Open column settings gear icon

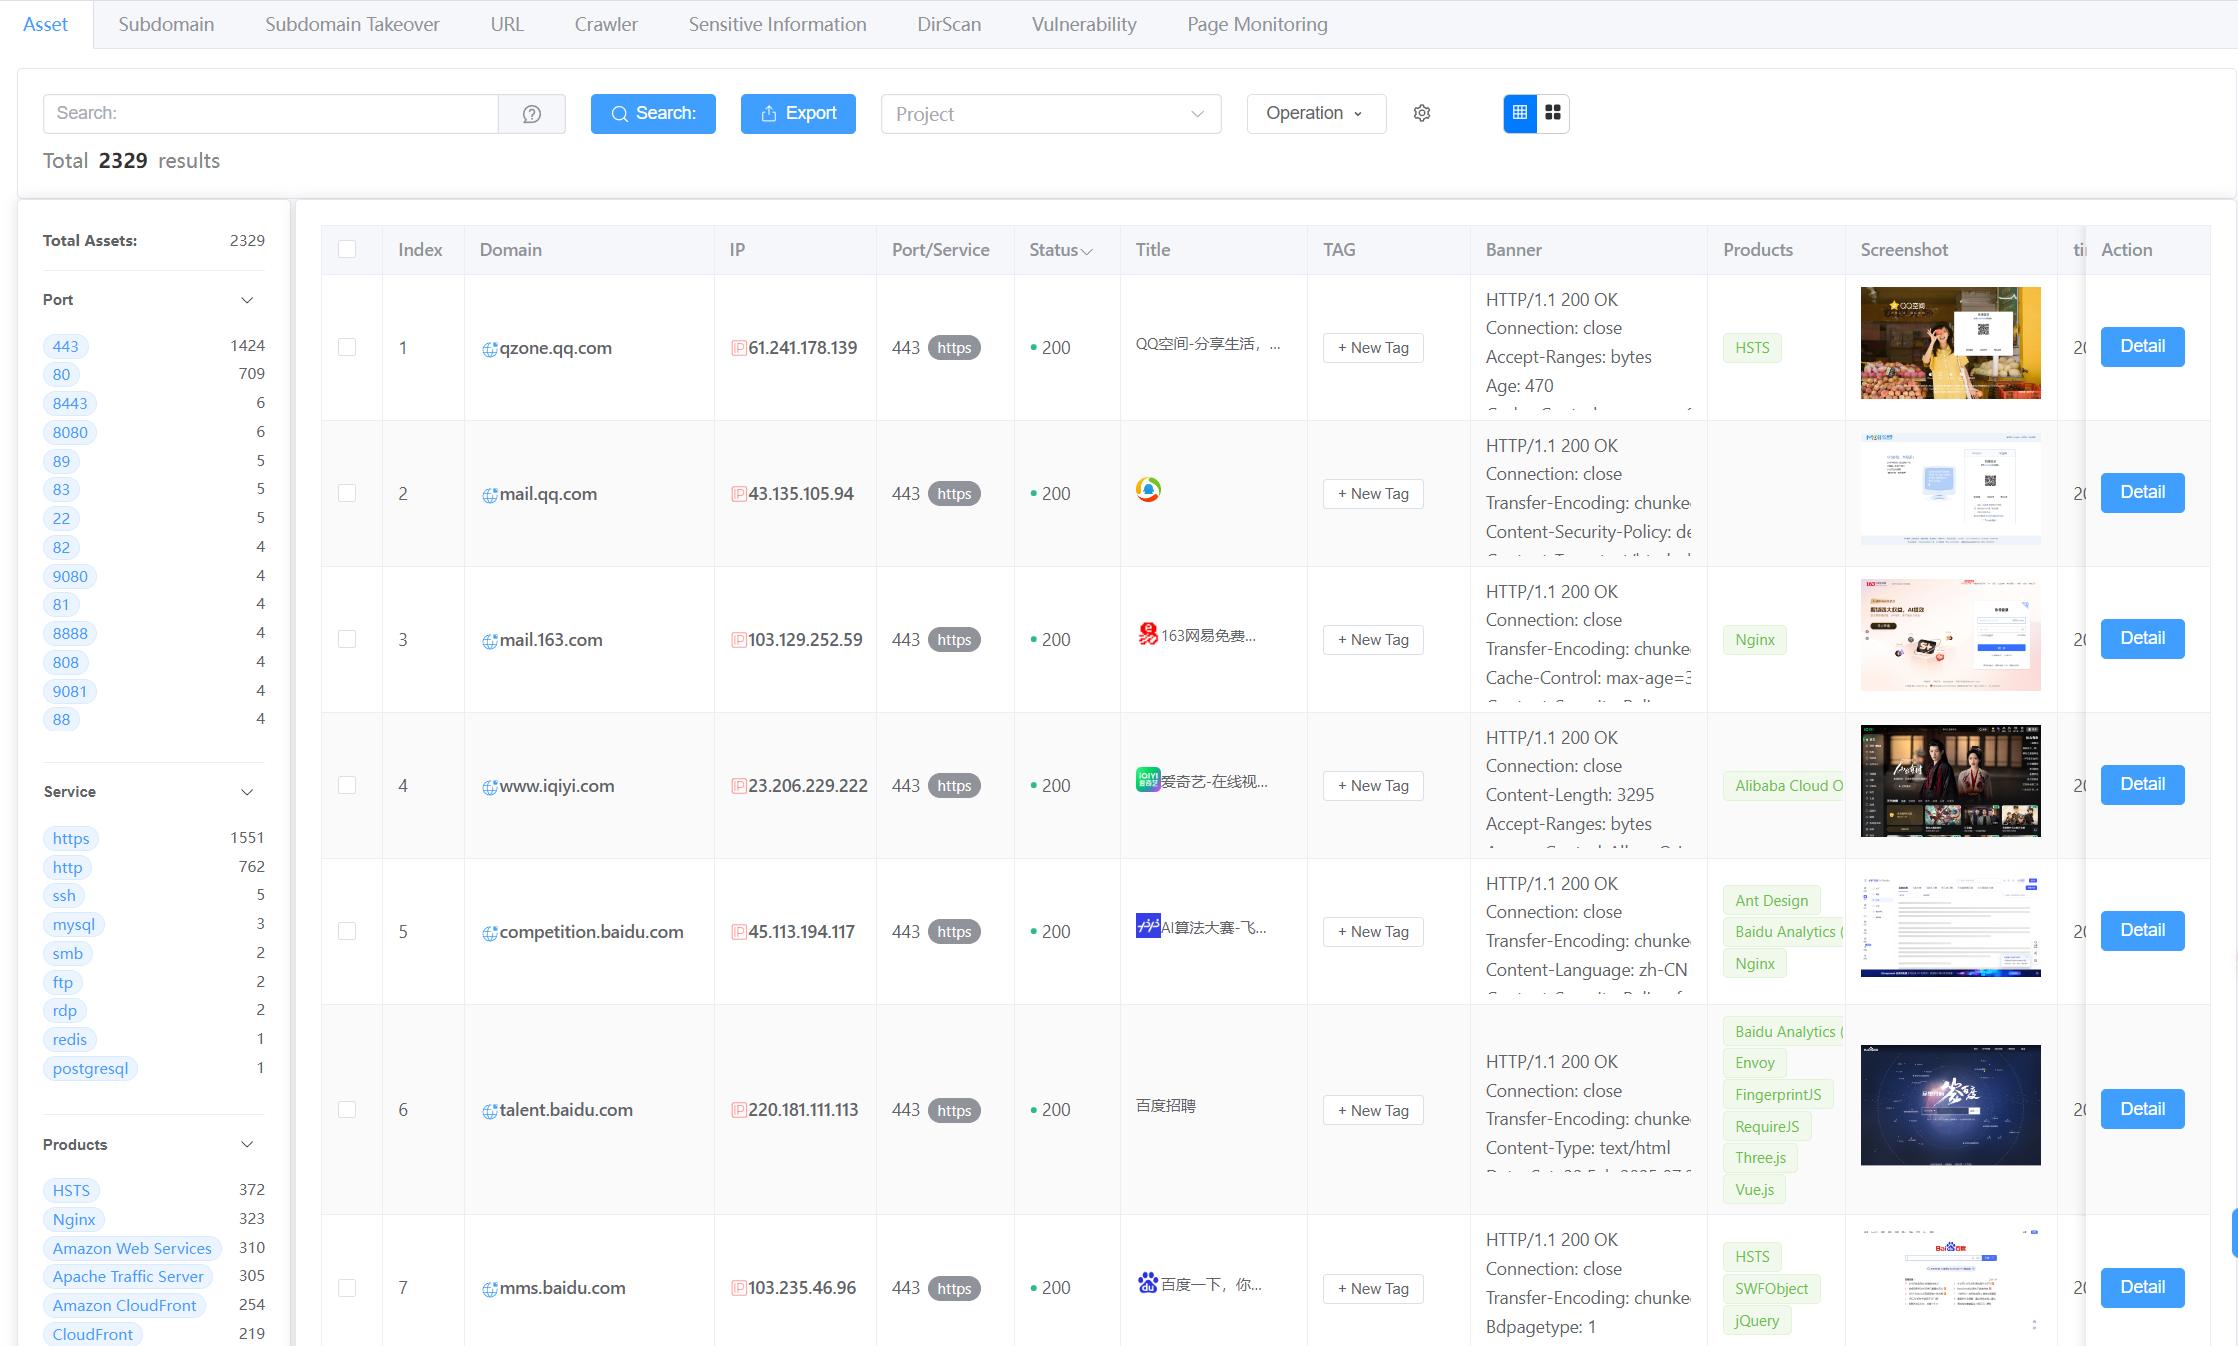1422,113
